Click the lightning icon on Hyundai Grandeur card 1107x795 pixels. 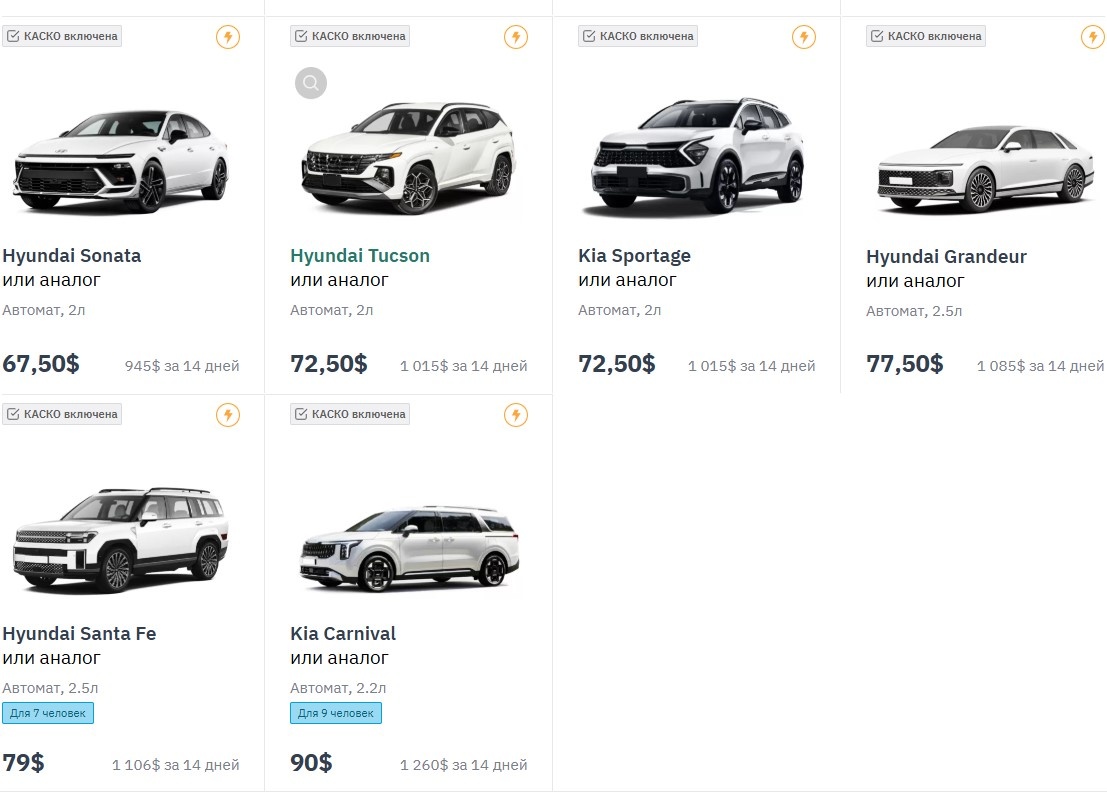click(1092, 37)
